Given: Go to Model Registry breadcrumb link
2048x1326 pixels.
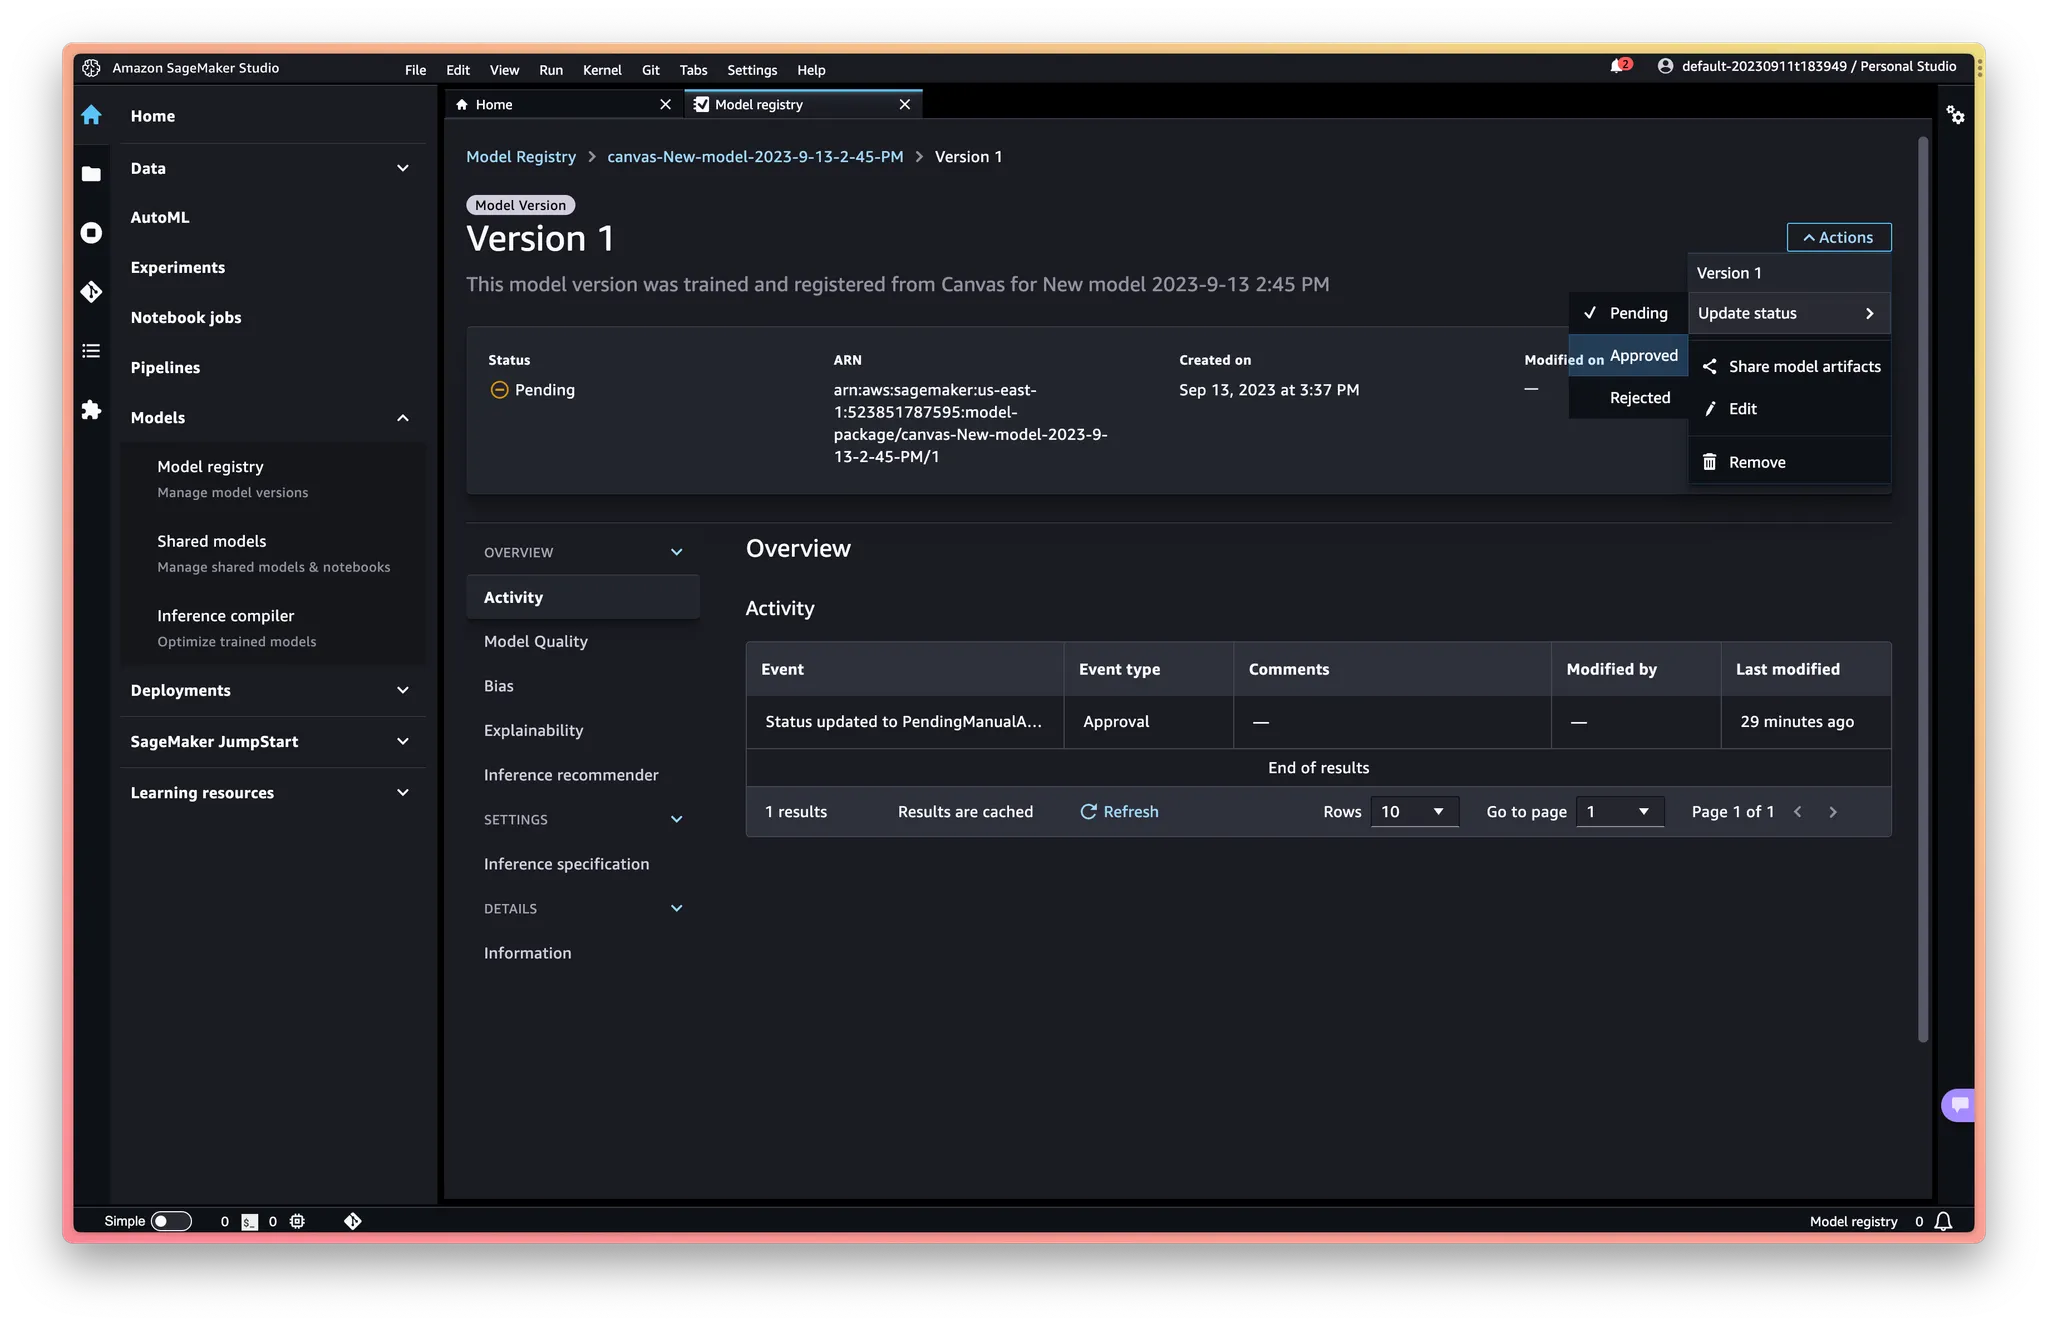Looking at the screenshot, I should 521,157.
